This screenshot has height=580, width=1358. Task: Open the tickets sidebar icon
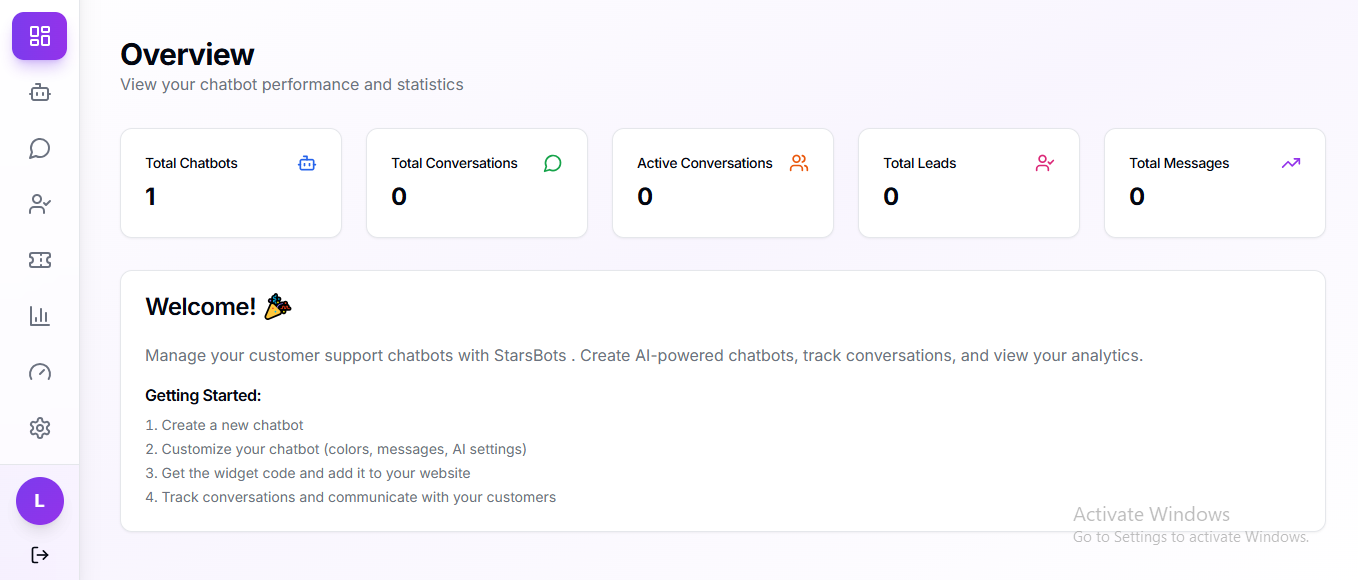point(40,260)
